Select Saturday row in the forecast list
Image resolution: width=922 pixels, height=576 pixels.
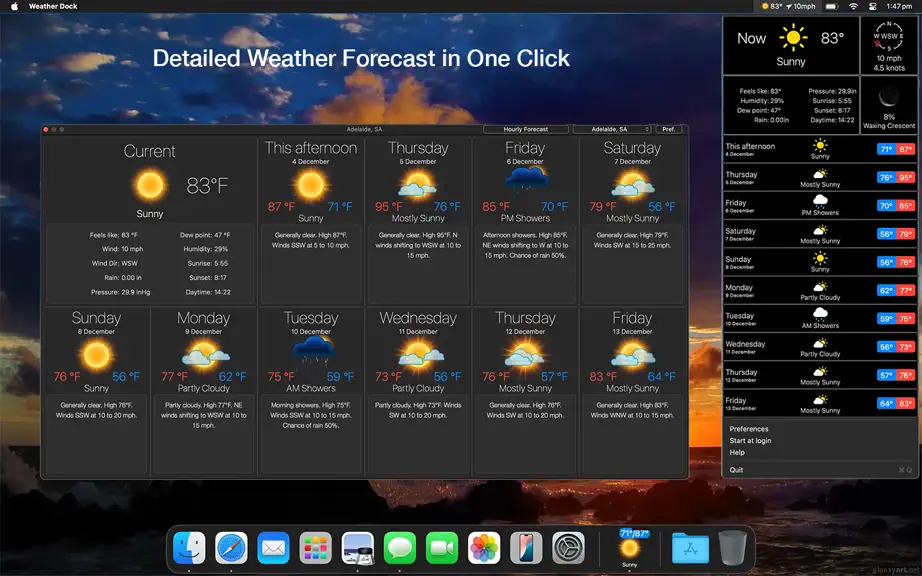[820, 235]
